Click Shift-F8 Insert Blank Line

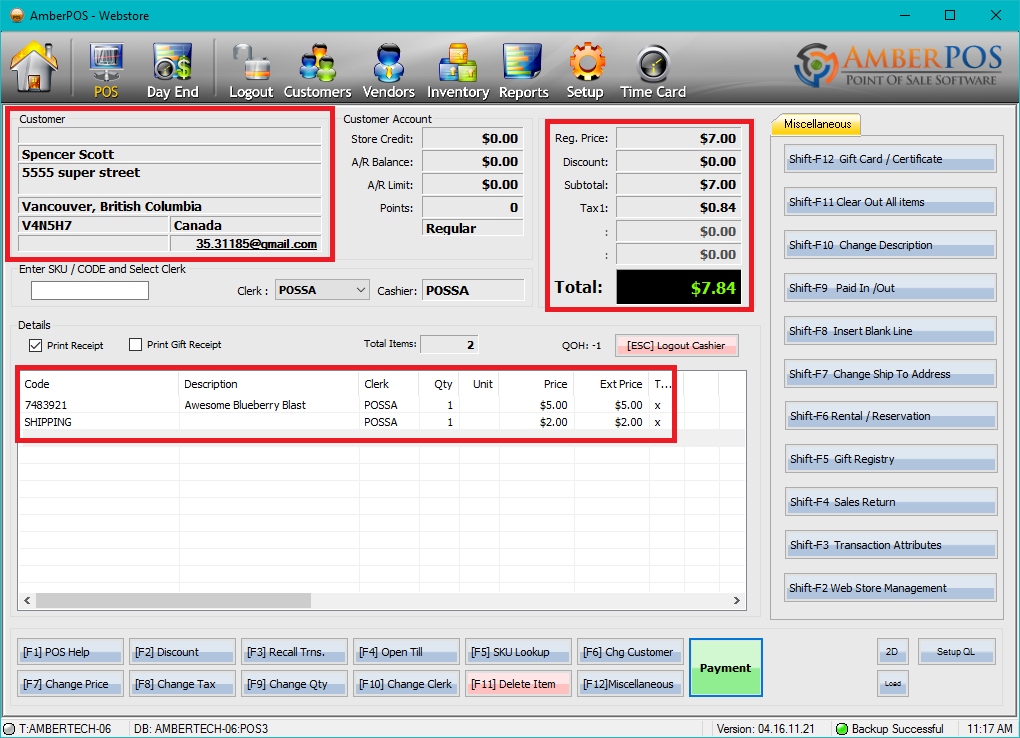tap(890, 331)
